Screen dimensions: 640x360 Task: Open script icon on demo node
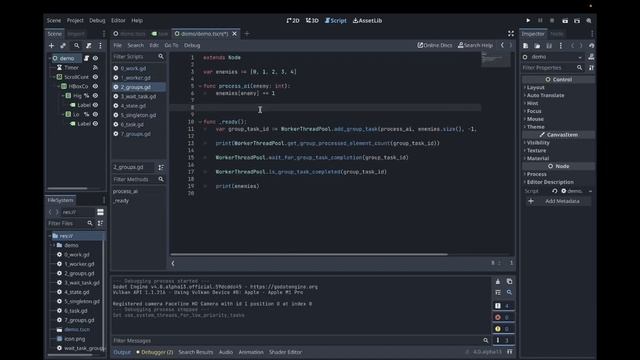[86, 58]
